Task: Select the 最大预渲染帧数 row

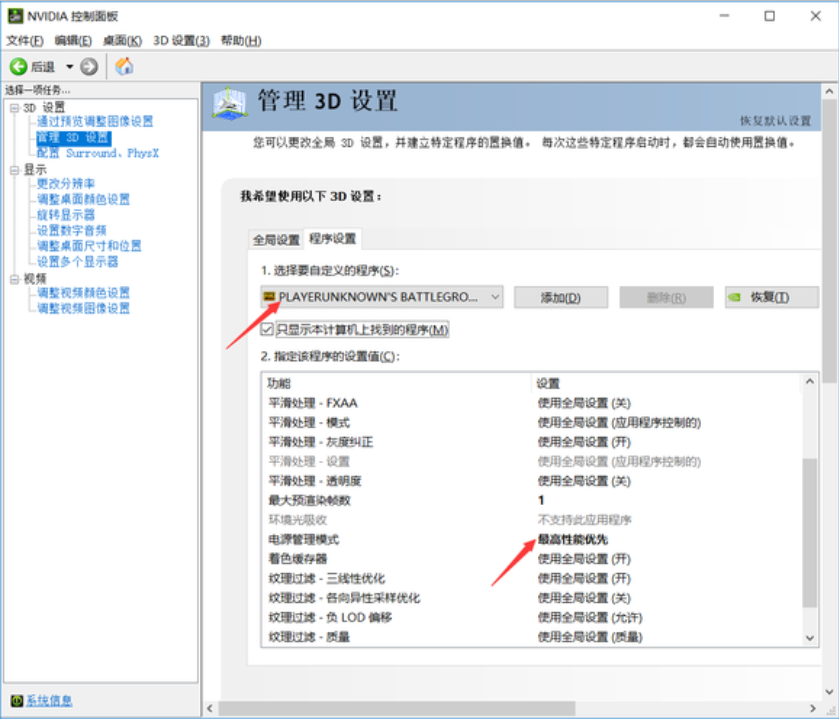Action: [532, 500]
